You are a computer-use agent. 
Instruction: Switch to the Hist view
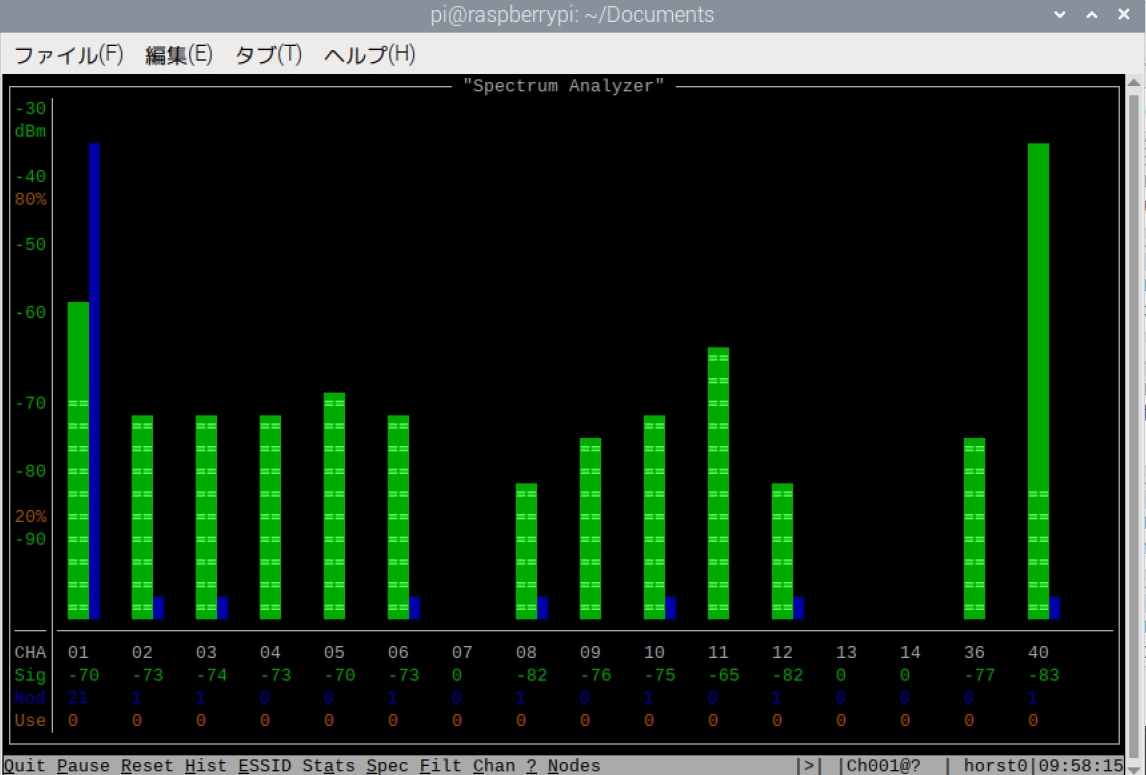pyautogui.click(x=205, y=766)
